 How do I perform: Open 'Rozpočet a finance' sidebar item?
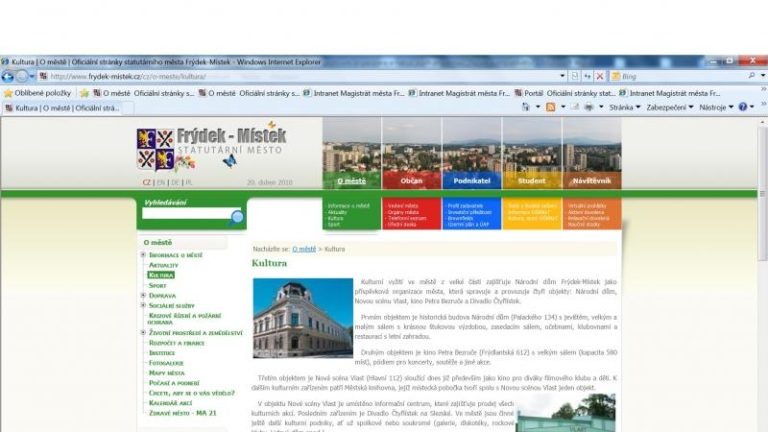click(x=177, y=343)
